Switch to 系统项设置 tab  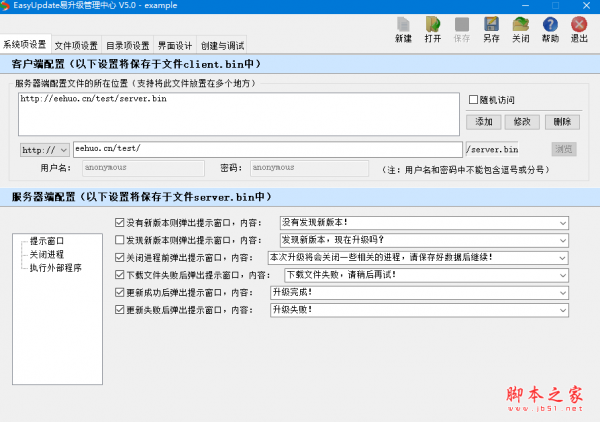(25, 44)
